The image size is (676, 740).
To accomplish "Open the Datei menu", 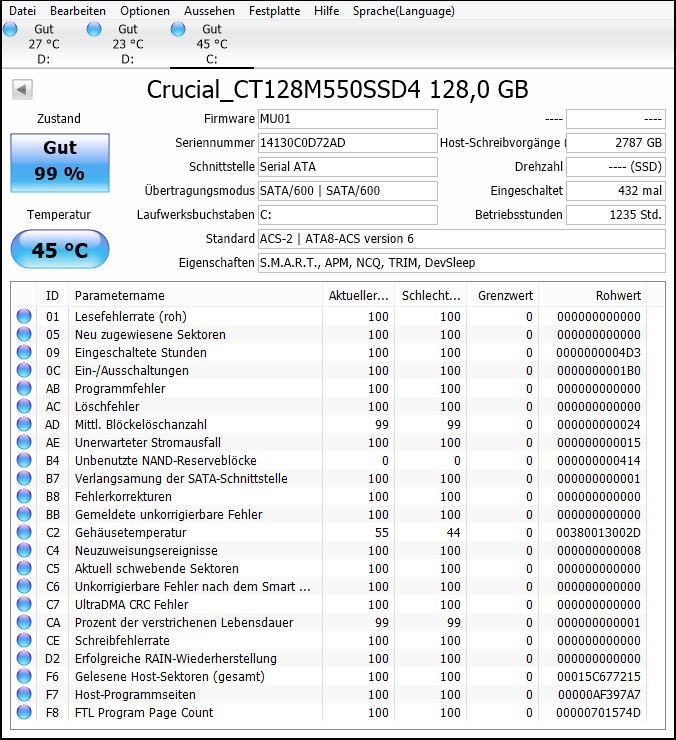I will click(x=22, y=10).
